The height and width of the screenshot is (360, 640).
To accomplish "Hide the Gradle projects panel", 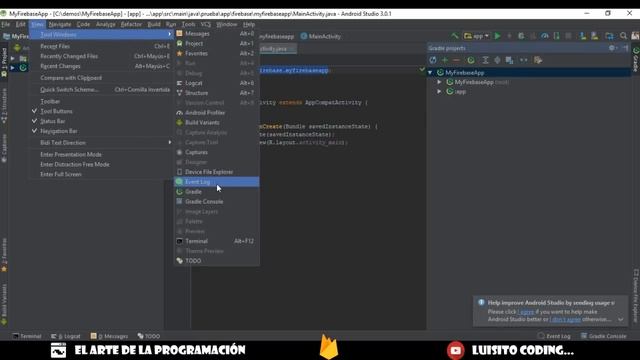I will (x=625, y=48).
